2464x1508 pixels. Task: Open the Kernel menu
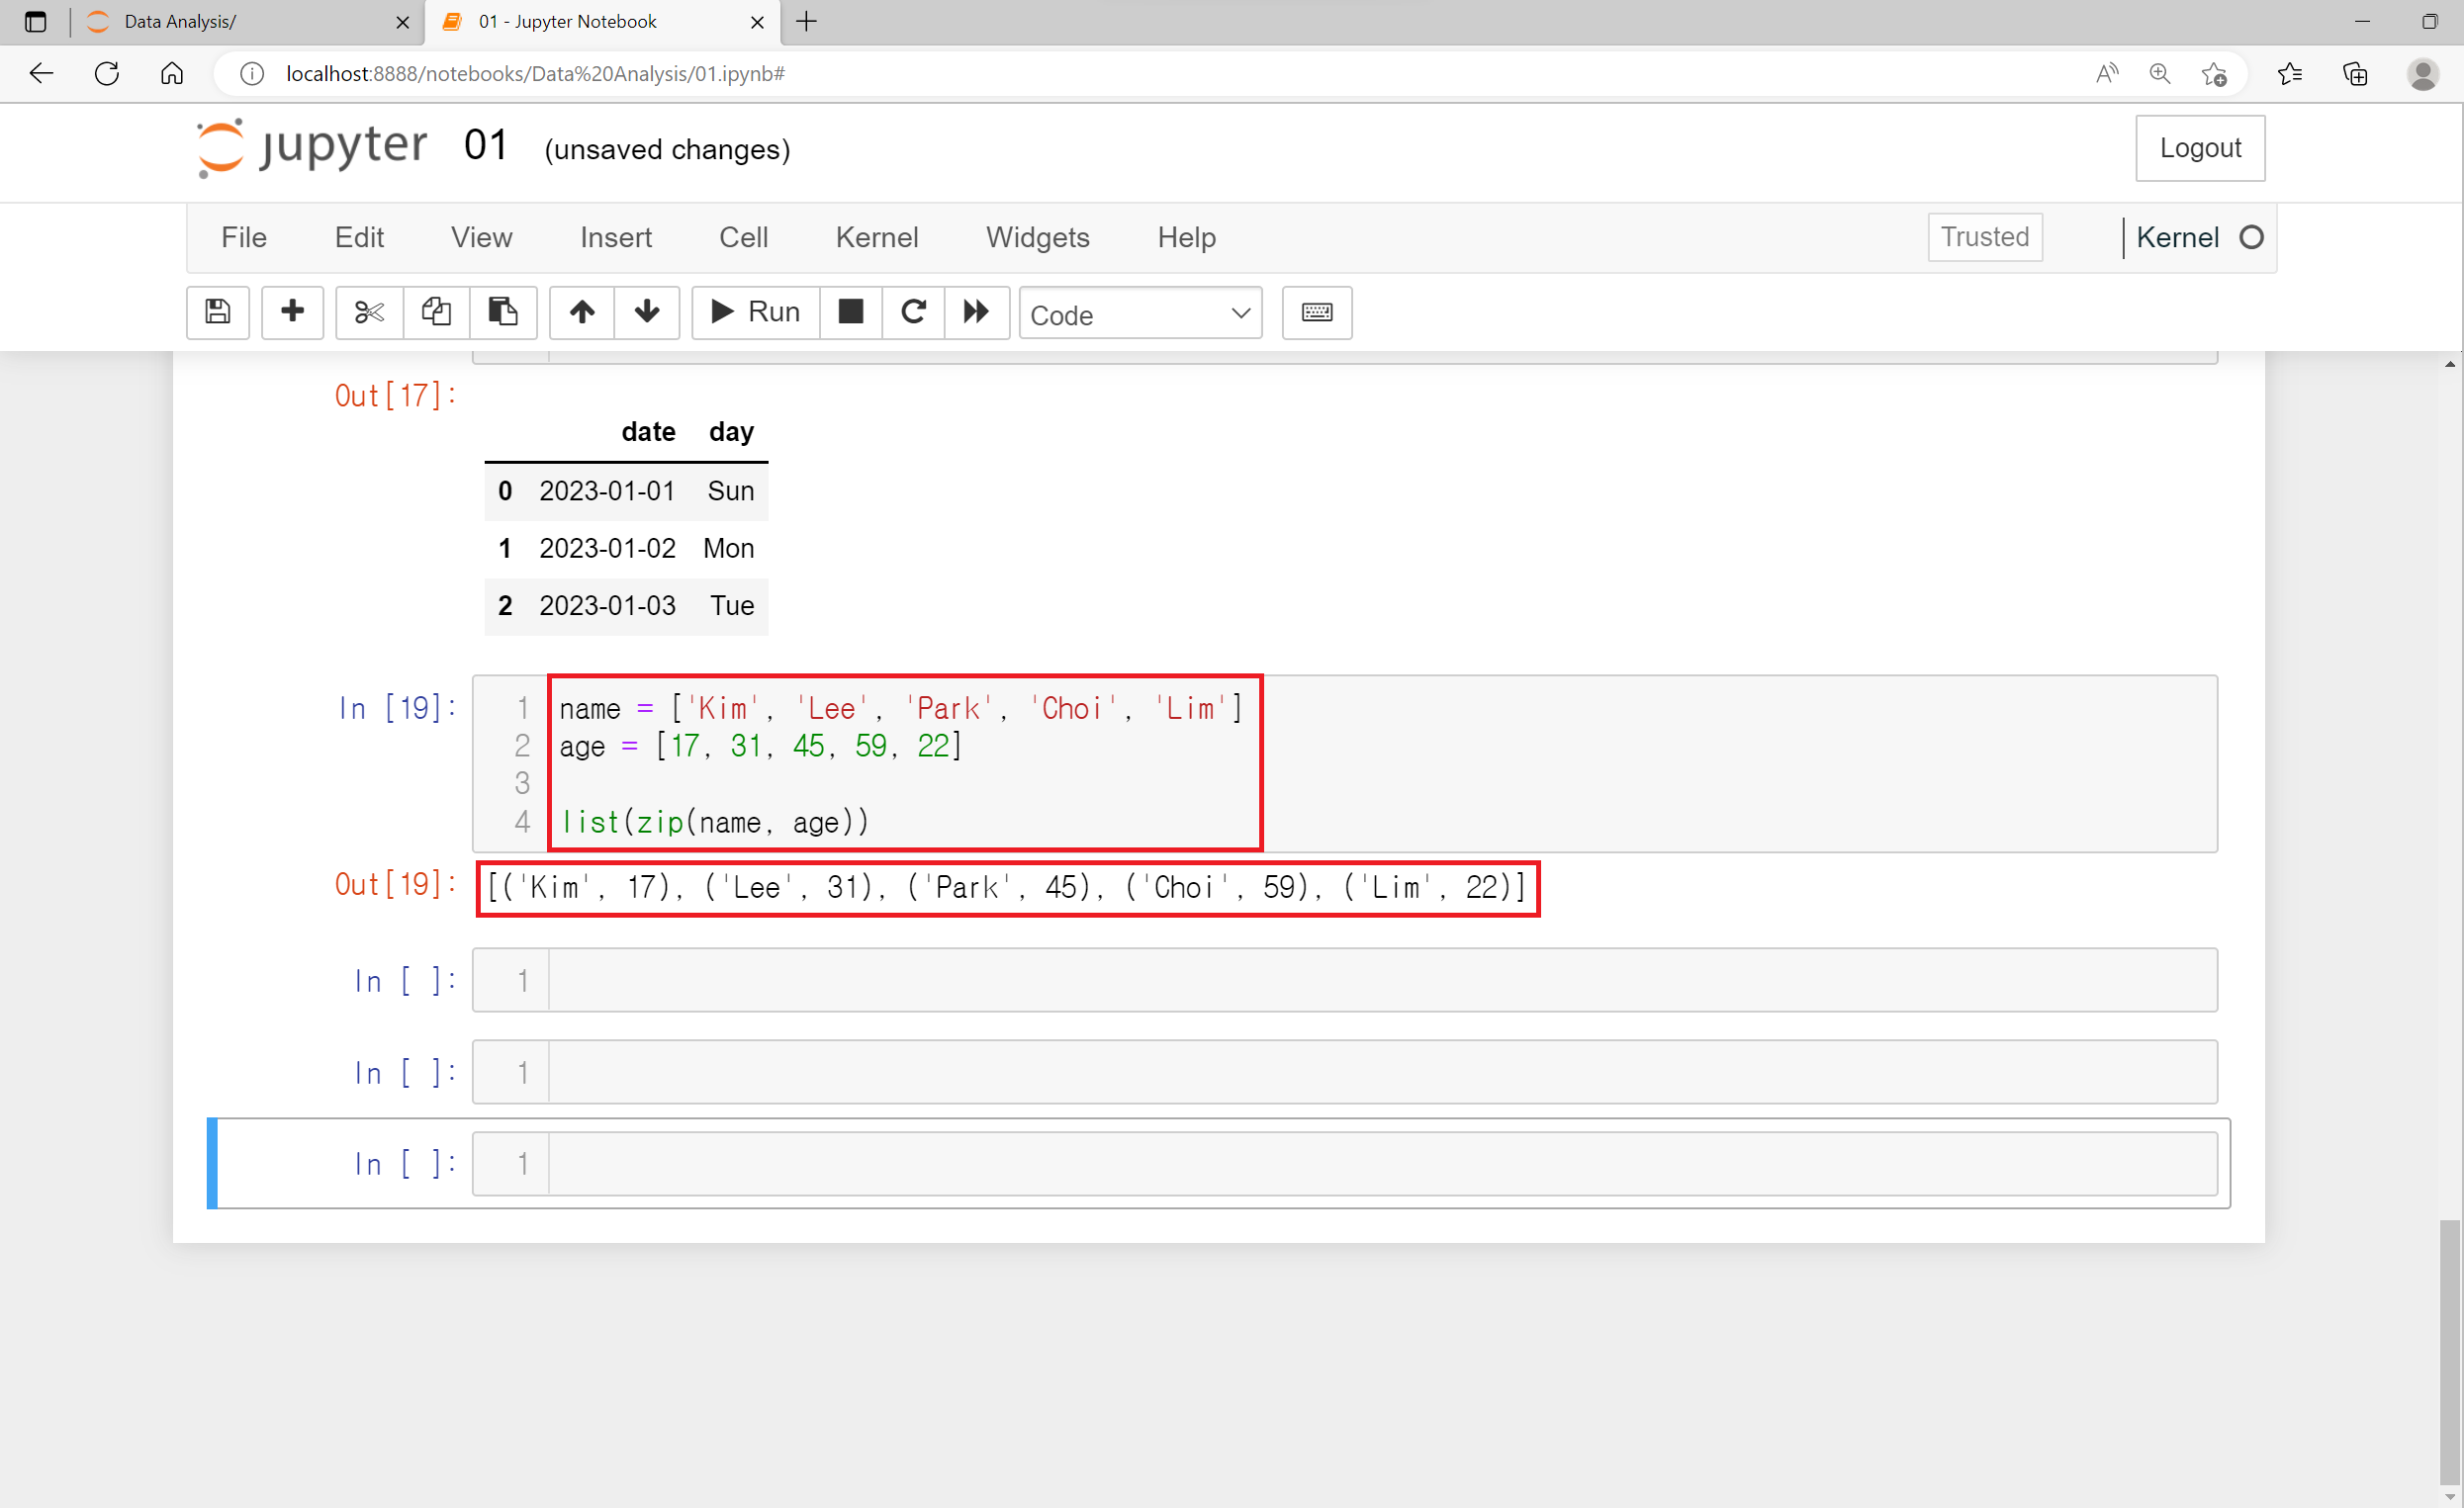(876, 237)
